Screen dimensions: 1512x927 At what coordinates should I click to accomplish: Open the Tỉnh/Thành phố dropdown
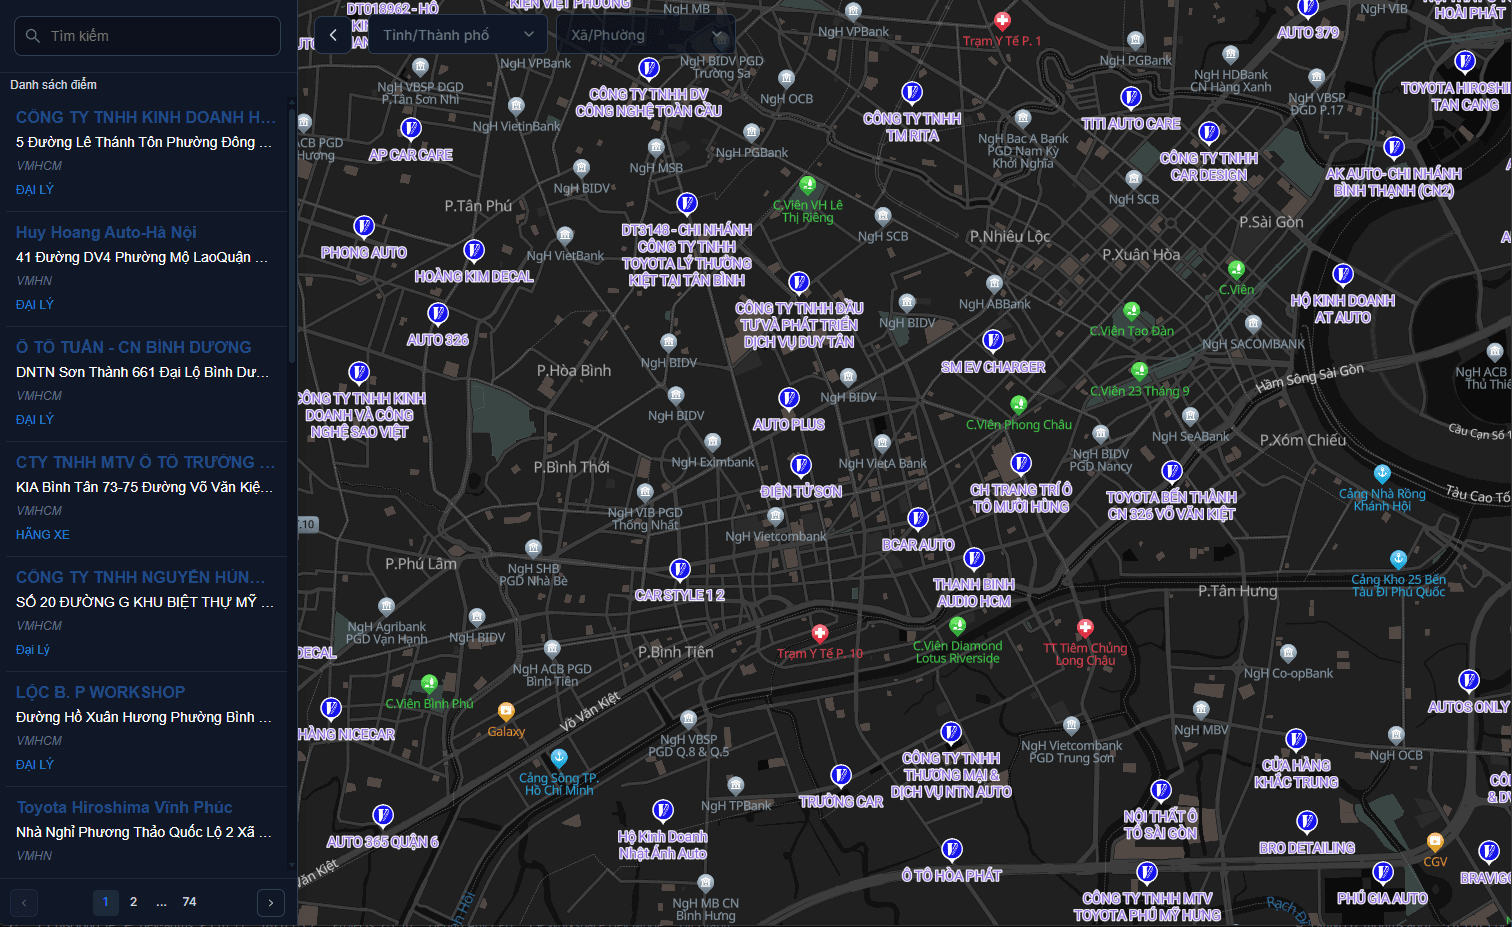pos(459,35)
